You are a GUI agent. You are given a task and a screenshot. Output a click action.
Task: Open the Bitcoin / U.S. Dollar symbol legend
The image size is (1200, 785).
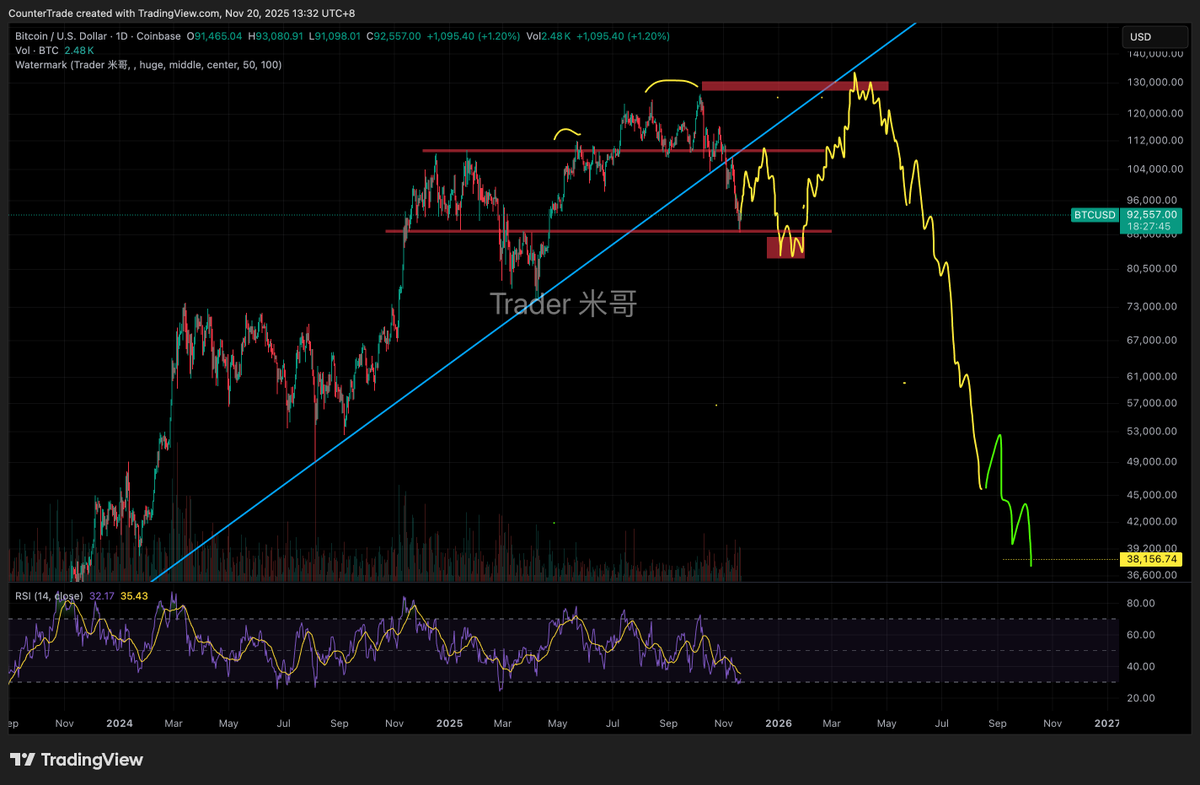60,36
